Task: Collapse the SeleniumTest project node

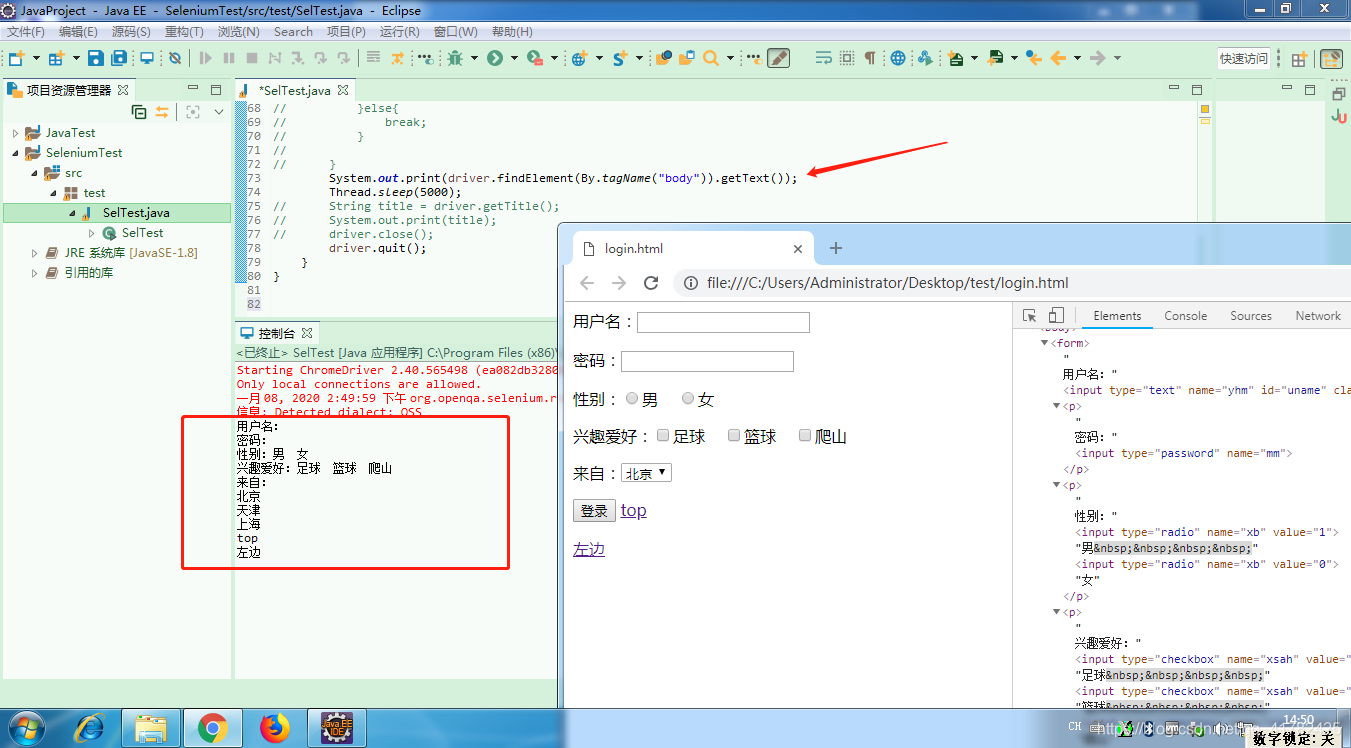Action: 15,153
